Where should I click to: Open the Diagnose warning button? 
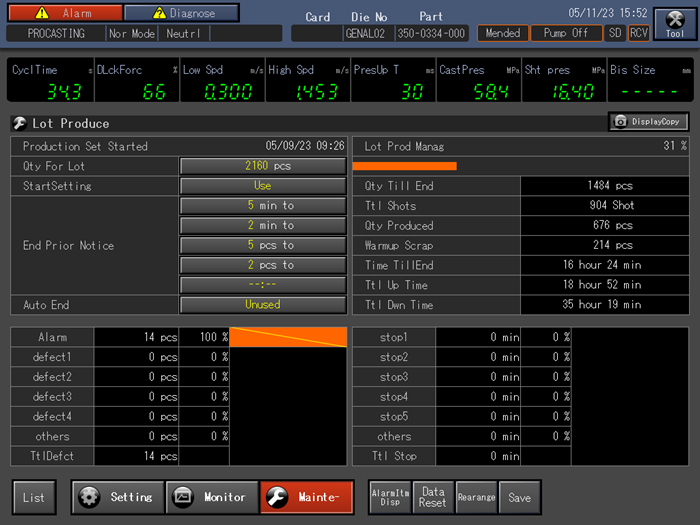(x=181, y=13)
